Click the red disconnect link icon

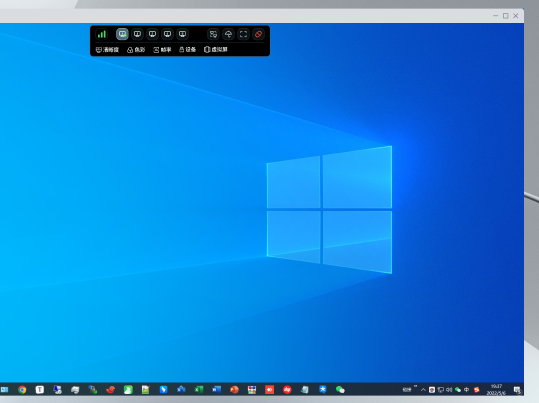[258, 34]
